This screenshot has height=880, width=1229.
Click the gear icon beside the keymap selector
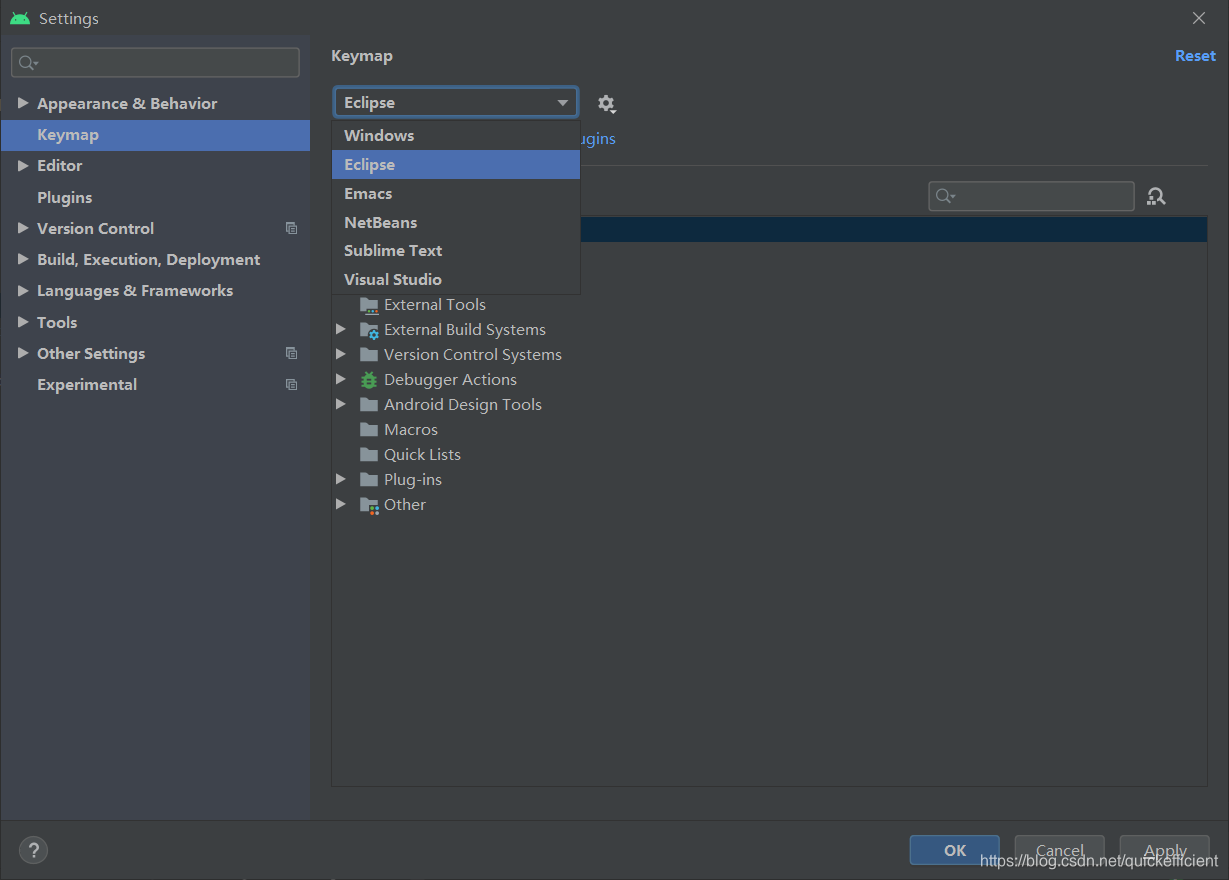tap(606, 103)
